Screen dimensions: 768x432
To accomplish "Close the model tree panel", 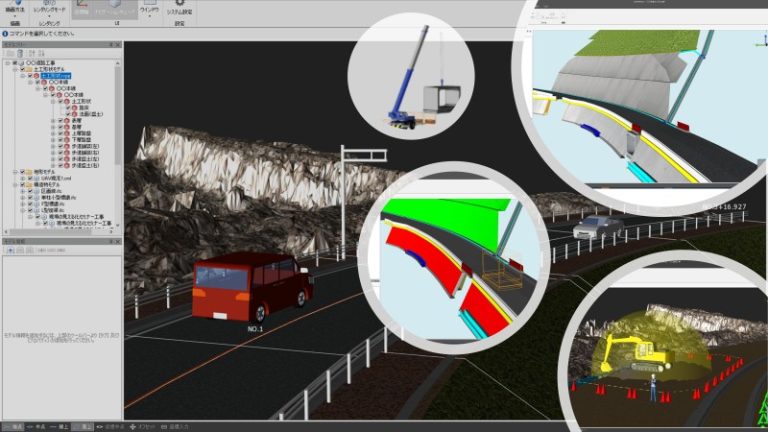I will pos(117,46).
